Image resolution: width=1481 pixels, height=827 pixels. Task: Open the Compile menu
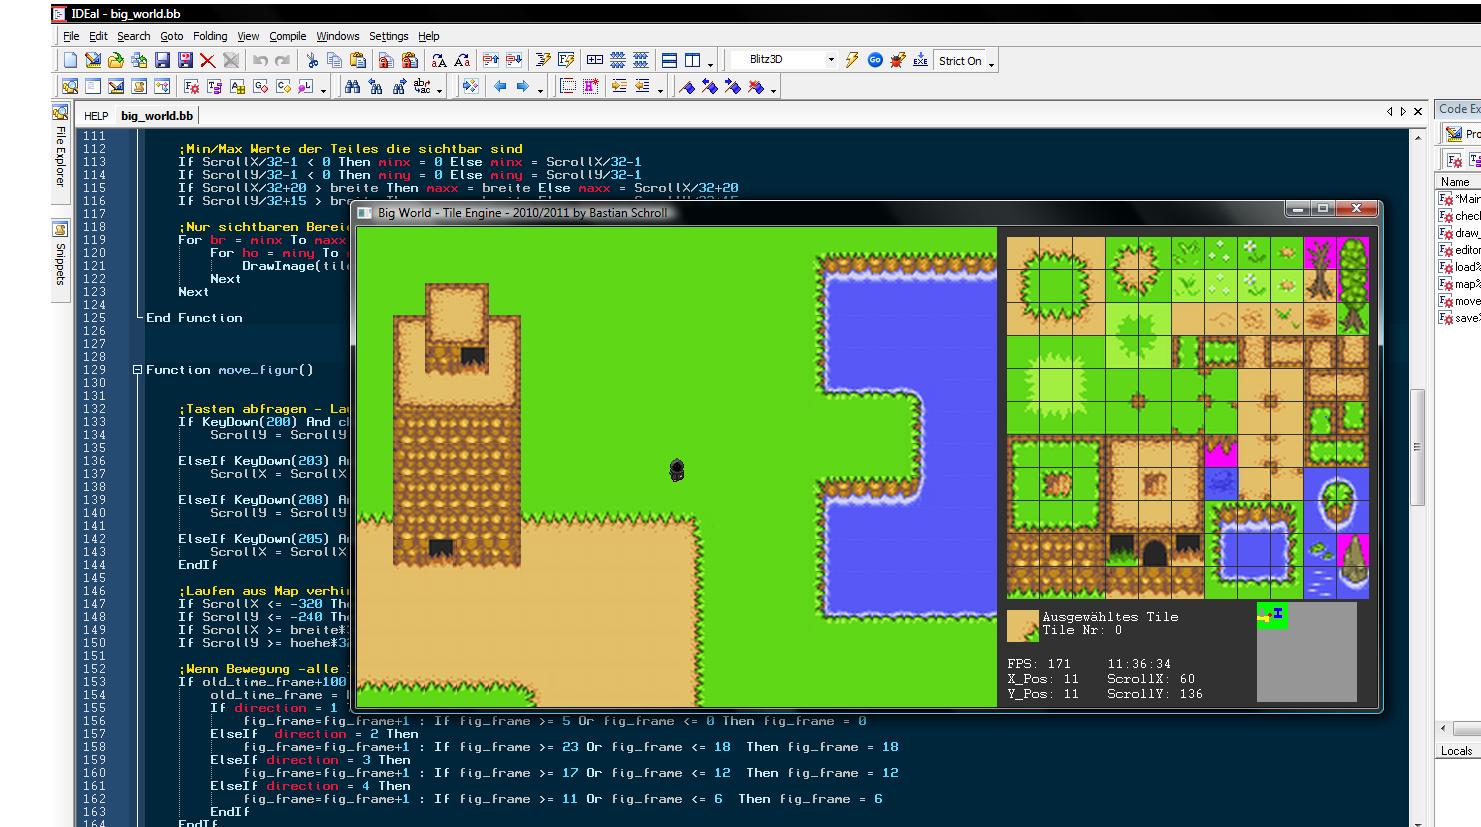288,36
